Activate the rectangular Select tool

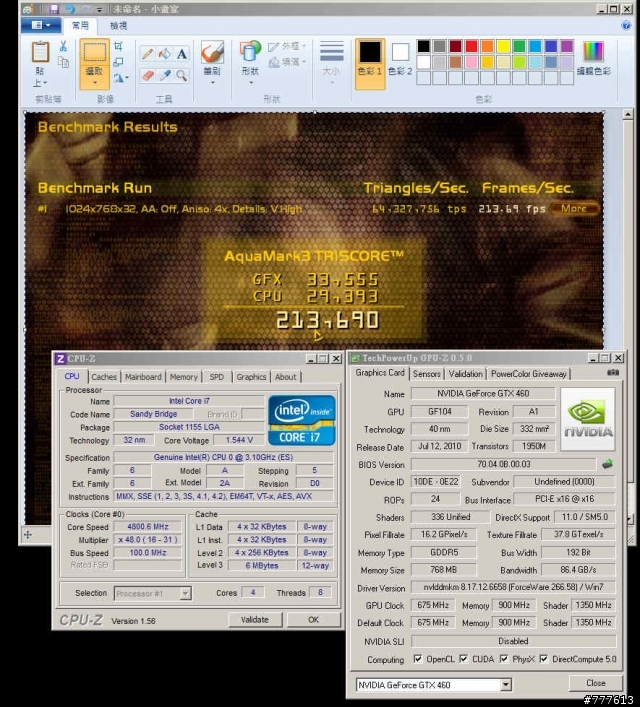tap(94, 52)
